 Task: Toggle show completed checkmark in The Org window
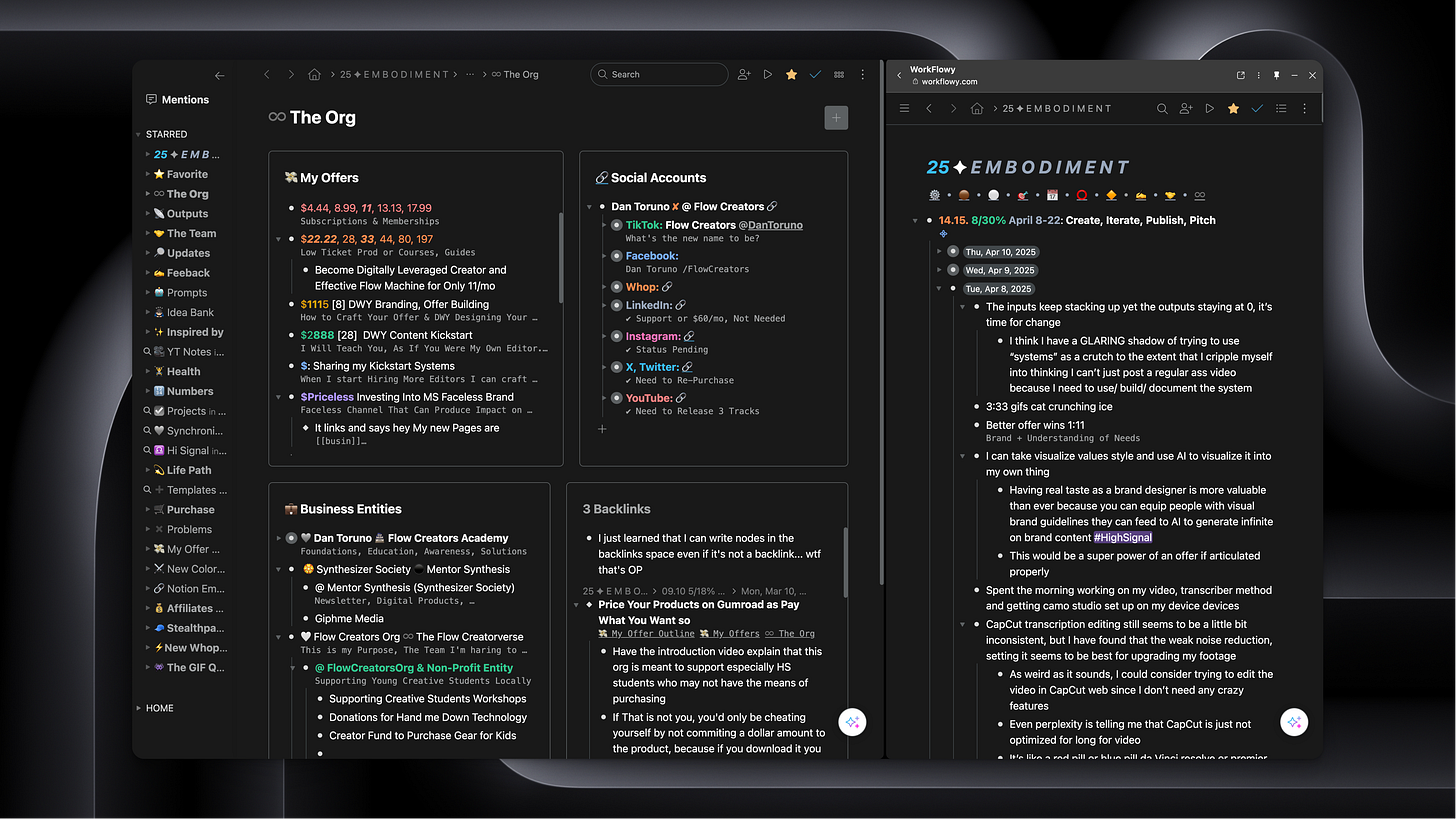point(815,74)
